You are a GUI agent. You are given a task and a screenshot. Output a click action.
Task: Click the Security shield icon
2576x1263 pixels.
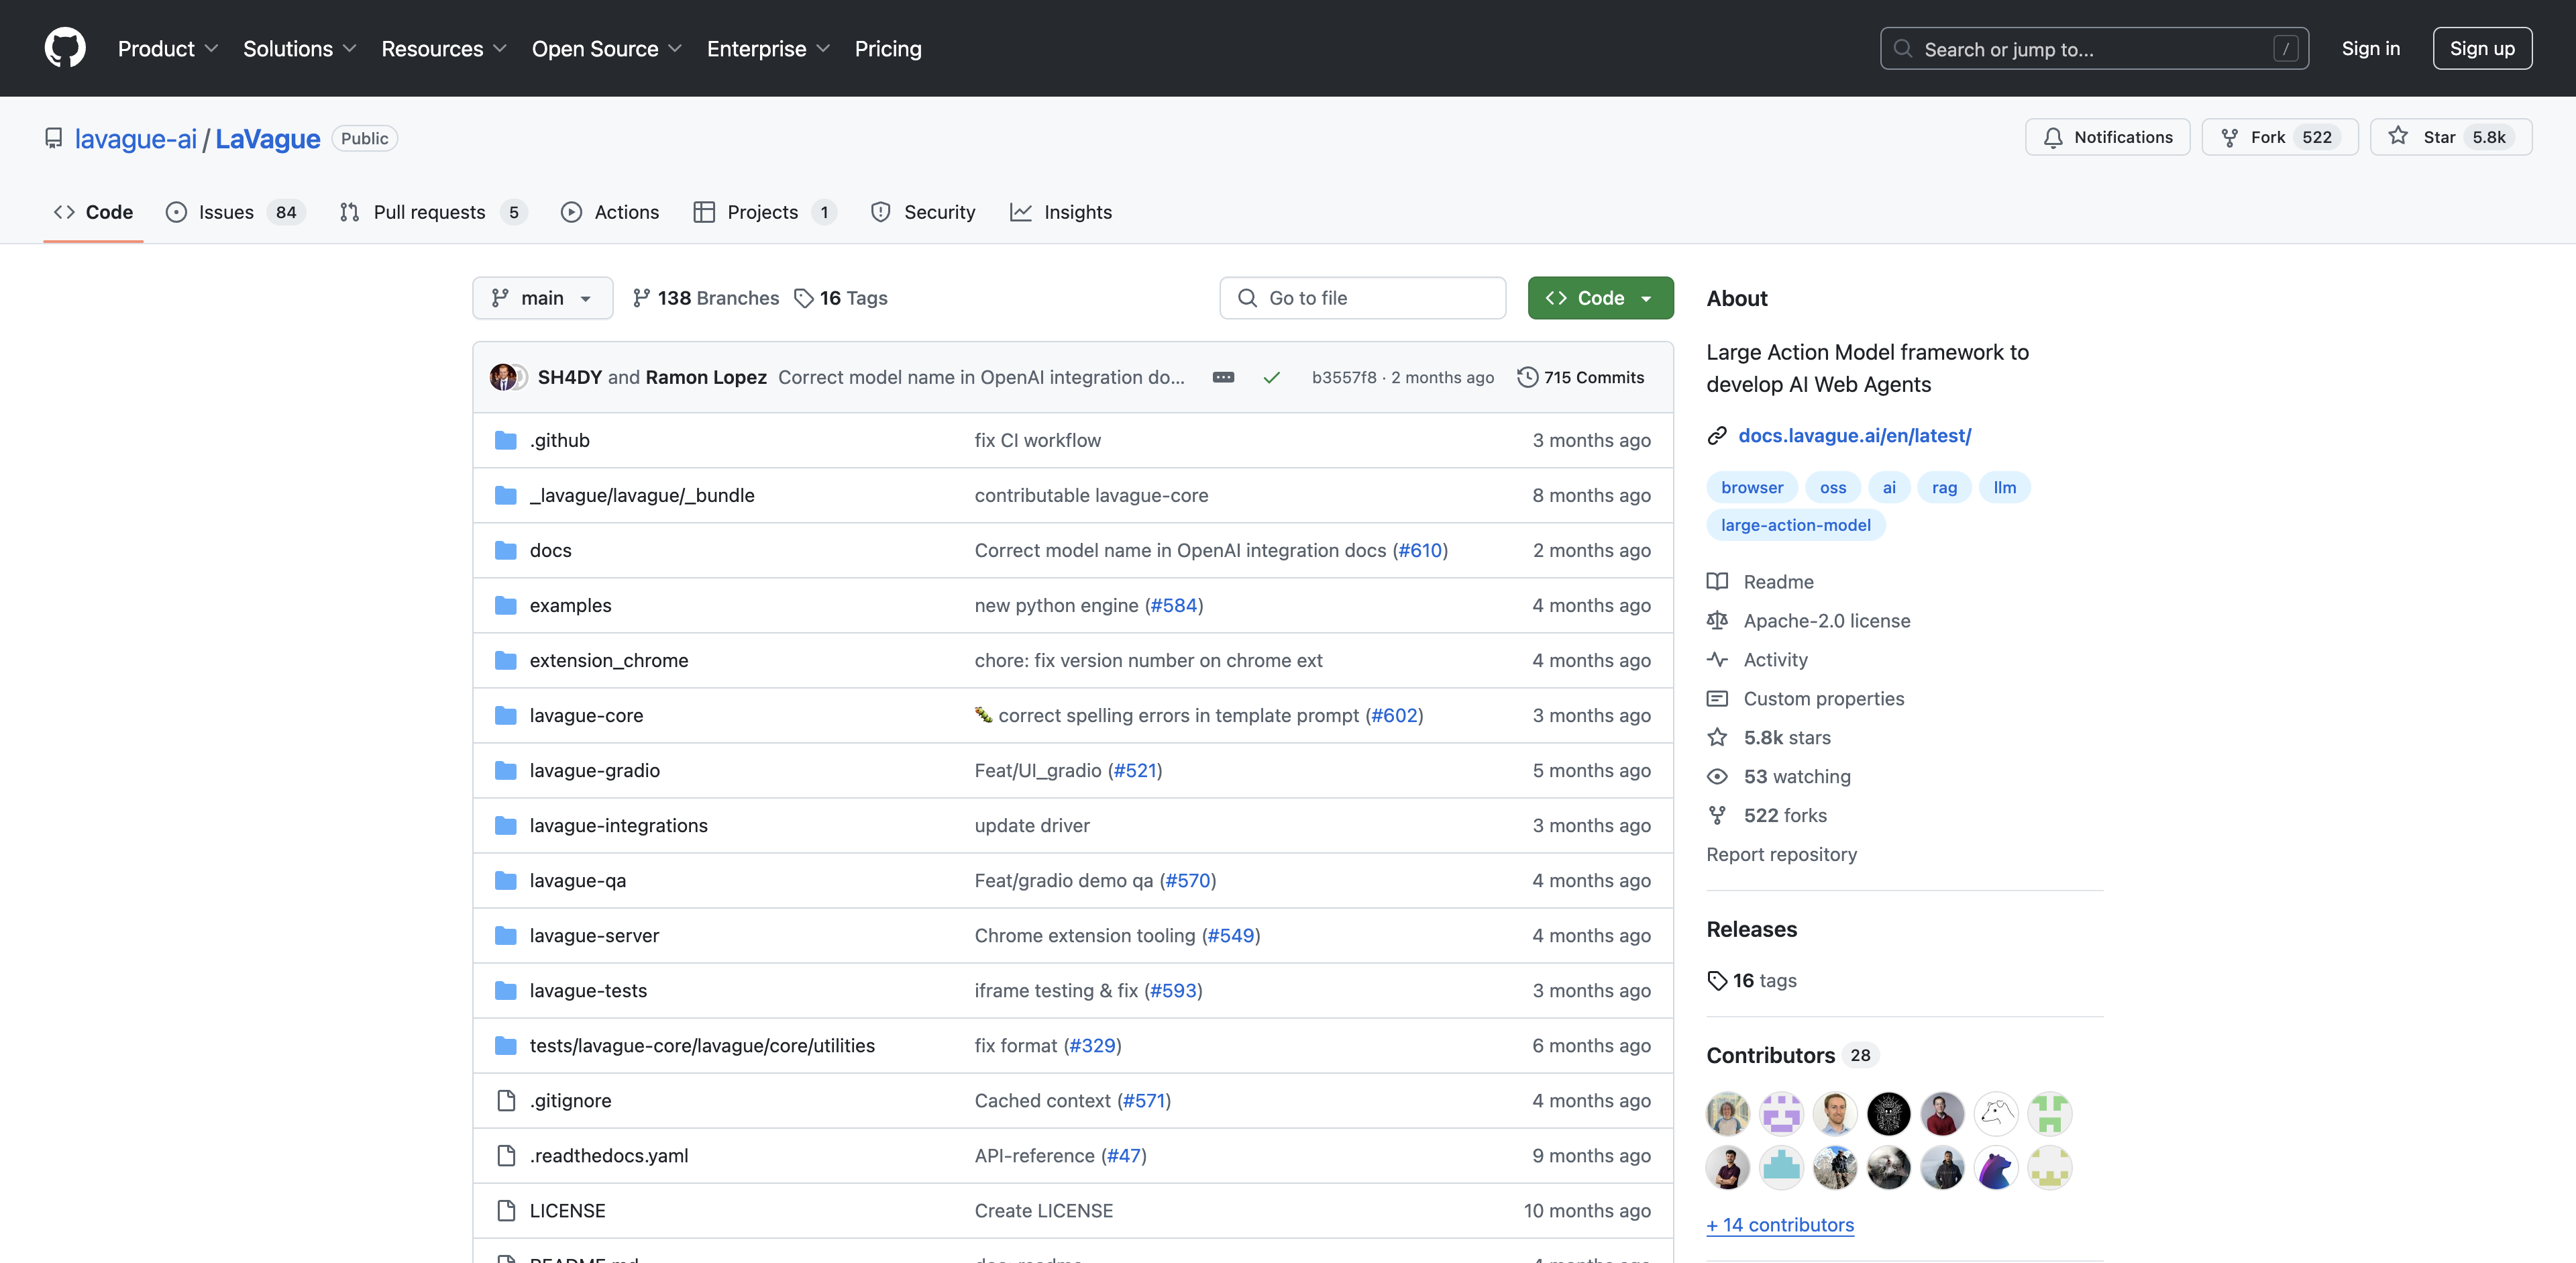pos(881,211)
